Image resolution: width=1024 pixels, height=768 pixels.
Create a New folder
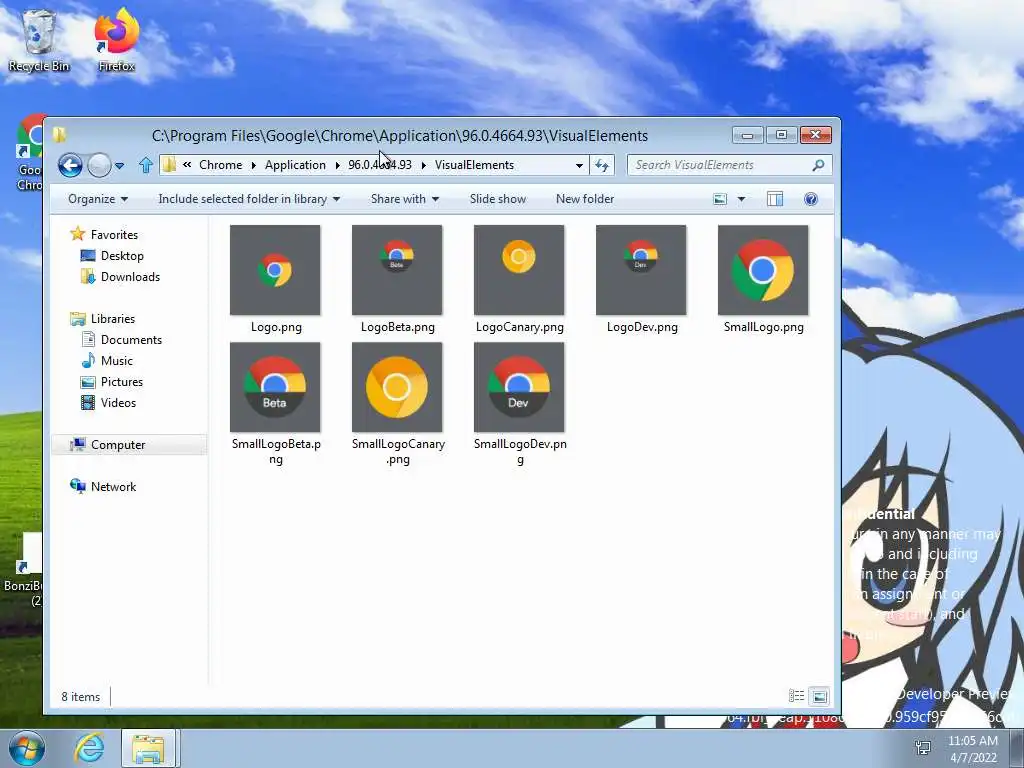[585, 199]
